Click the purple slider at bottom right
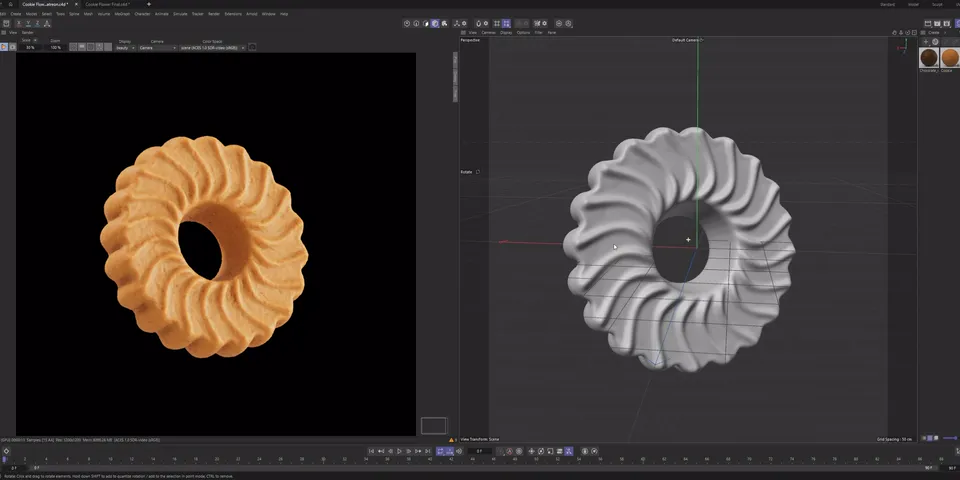This screenshot has width=960, height=480. point(950,438)
